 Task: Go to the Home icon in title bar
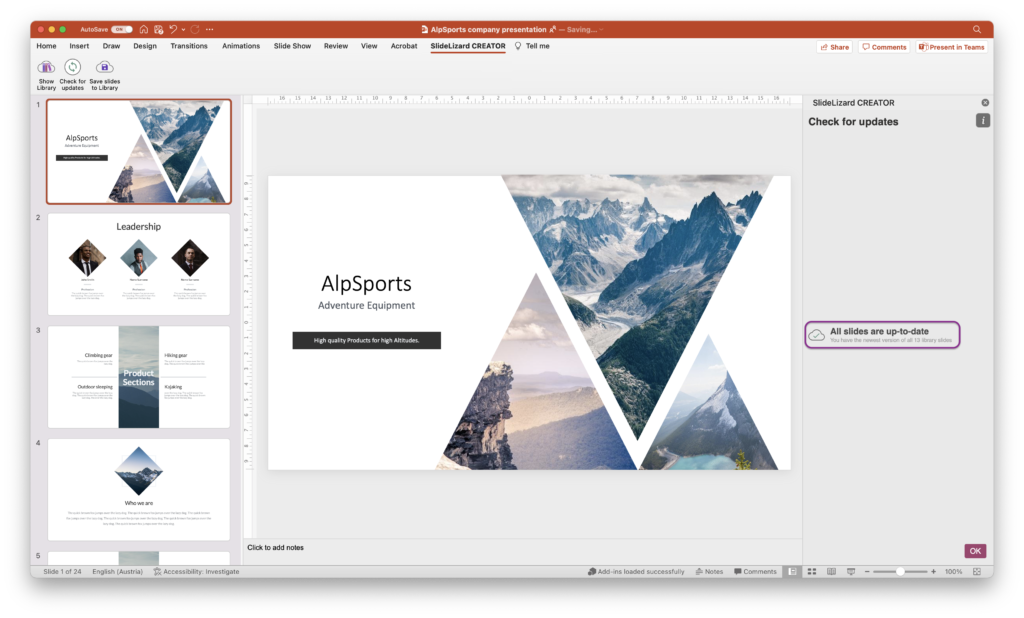coord(144,29)
